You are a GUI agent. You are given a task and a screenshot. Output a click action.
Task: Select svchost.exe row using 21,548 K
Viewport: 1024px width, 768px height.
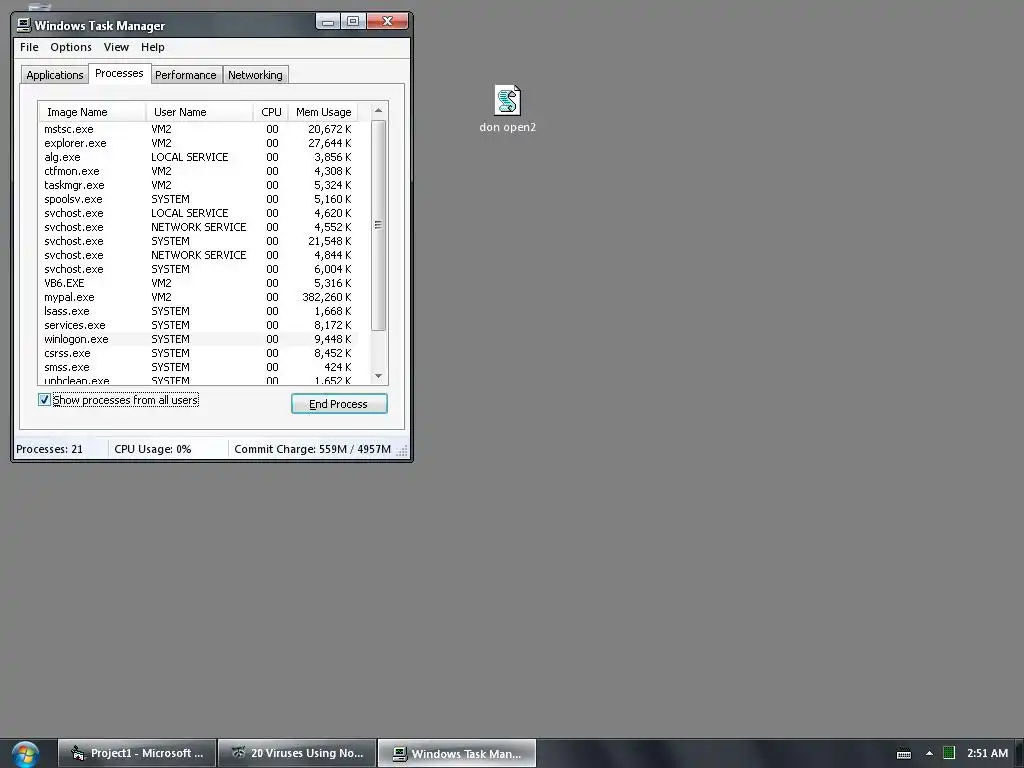tap(199, 241)
